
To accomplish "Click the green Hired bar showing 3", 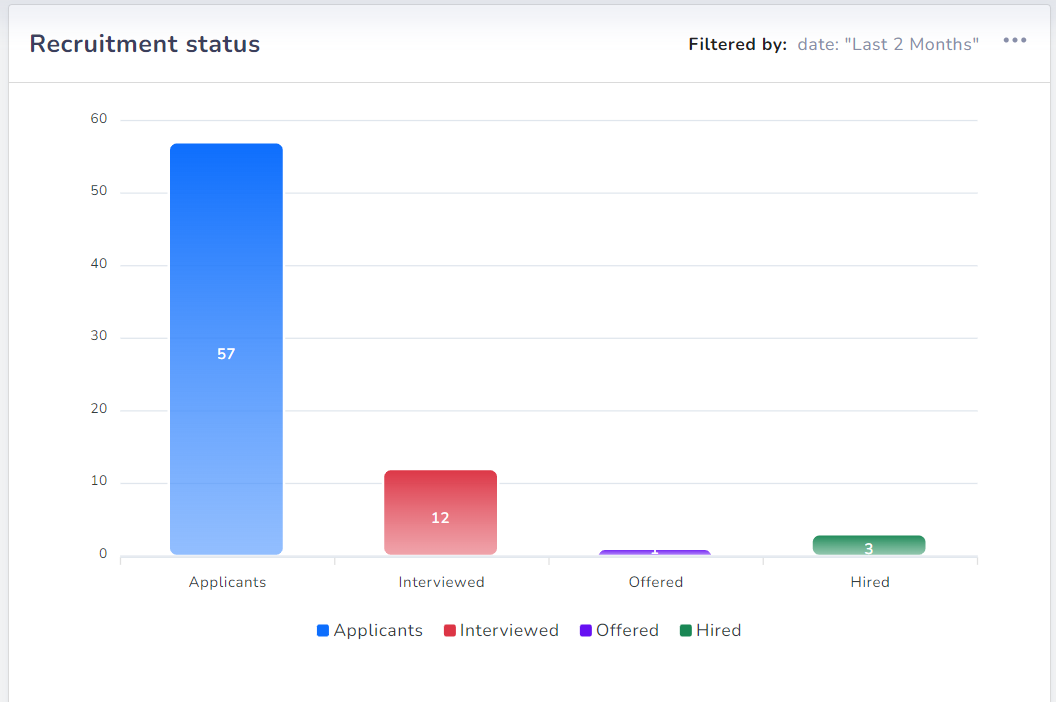I will pyautogui.click(x=869, y=545).
